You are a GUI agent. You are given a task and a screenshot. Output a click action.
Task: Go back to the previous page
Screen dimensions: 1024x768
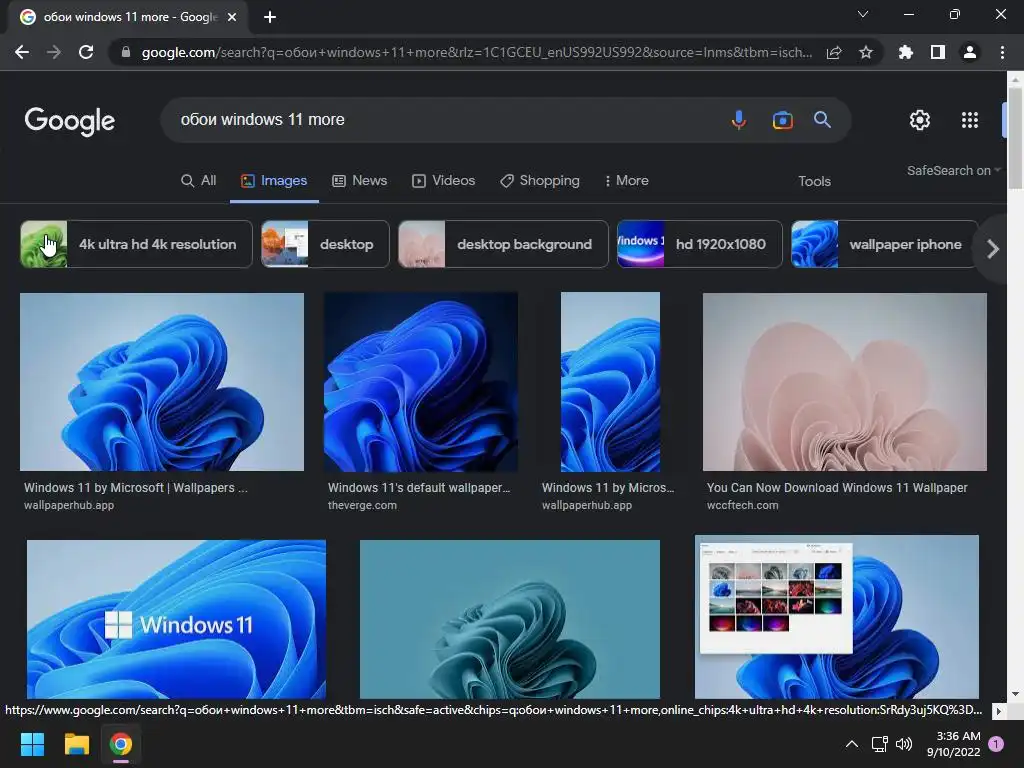pos(22,52)
